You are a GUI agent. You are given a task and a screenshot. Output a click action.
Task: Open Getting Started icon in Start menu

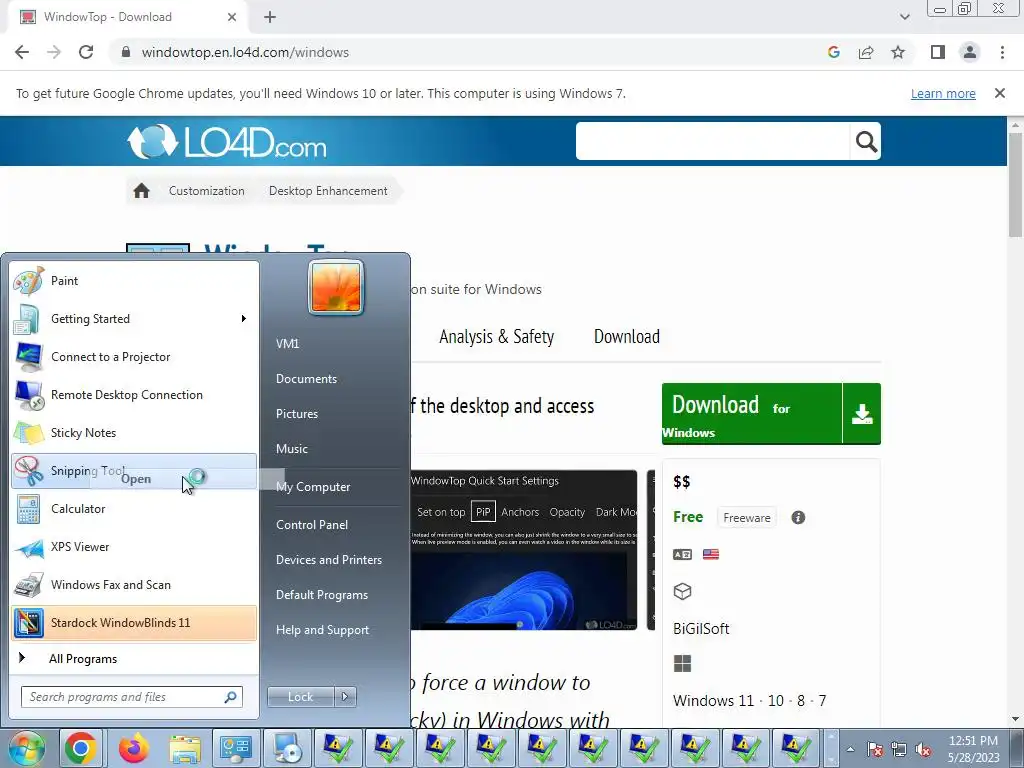click(x=27, y=319)
